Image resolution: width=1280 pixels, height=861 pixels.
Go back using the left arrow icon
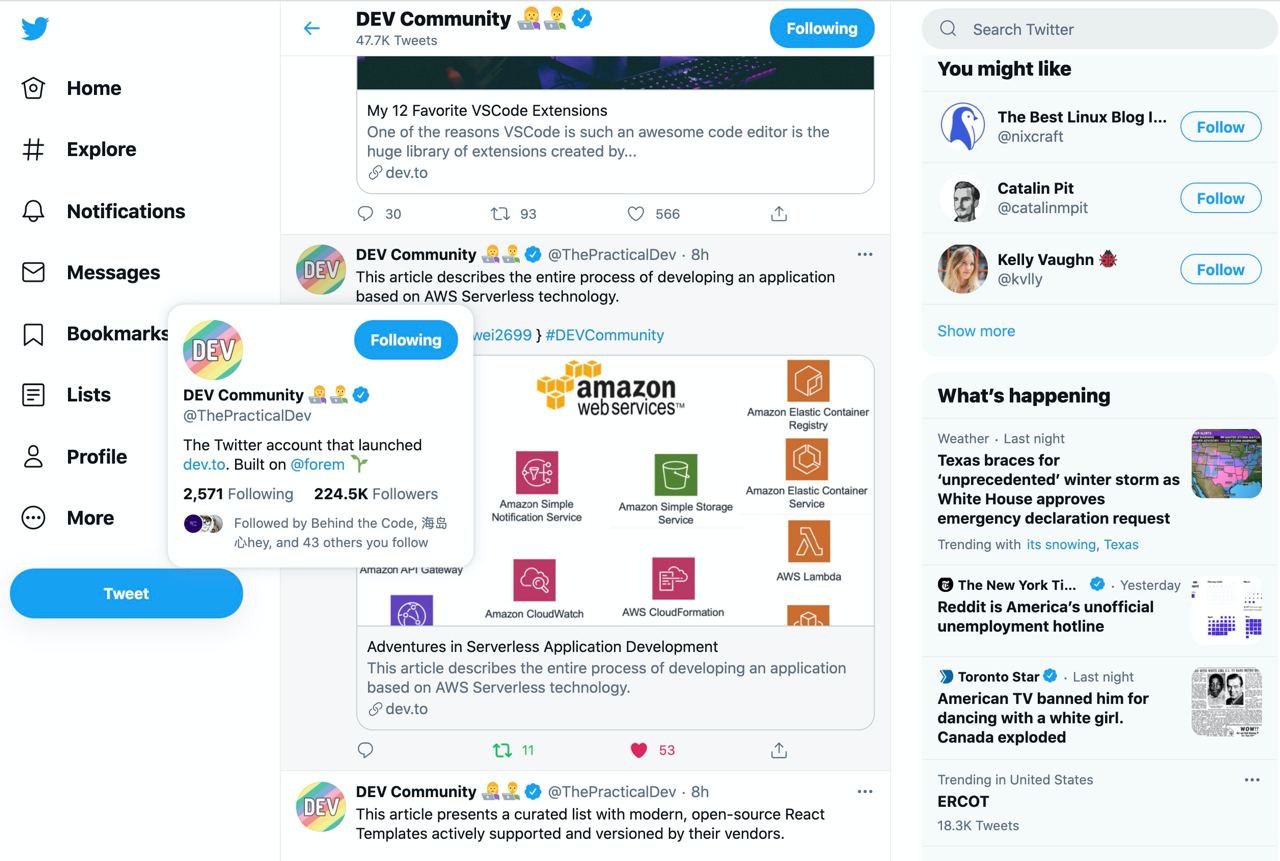click(x=312, y=28)
